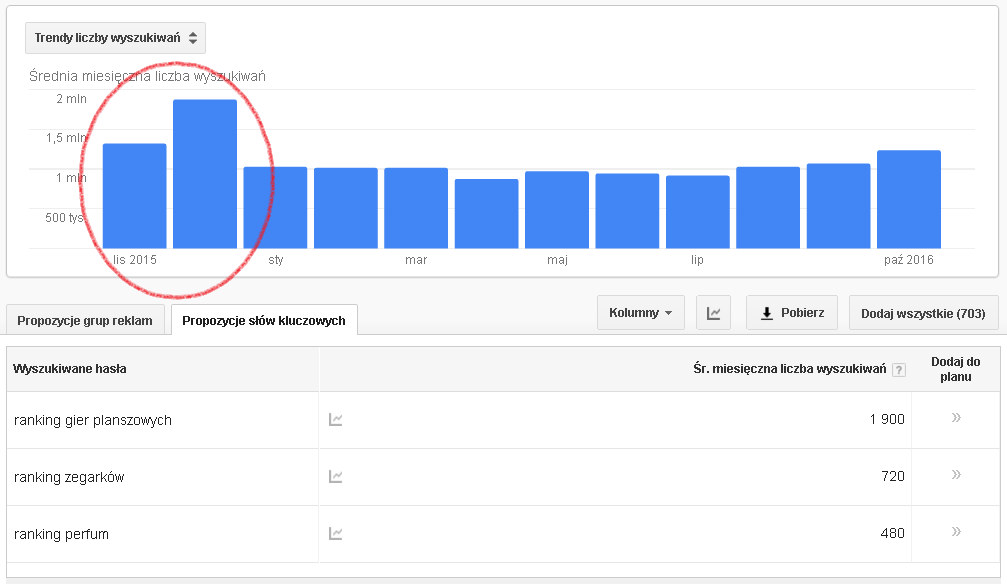Image resolution: width=1007 pixels, height=584 pixels.
Task: Add ranking perfum to plan arrow
Action: 956,531
